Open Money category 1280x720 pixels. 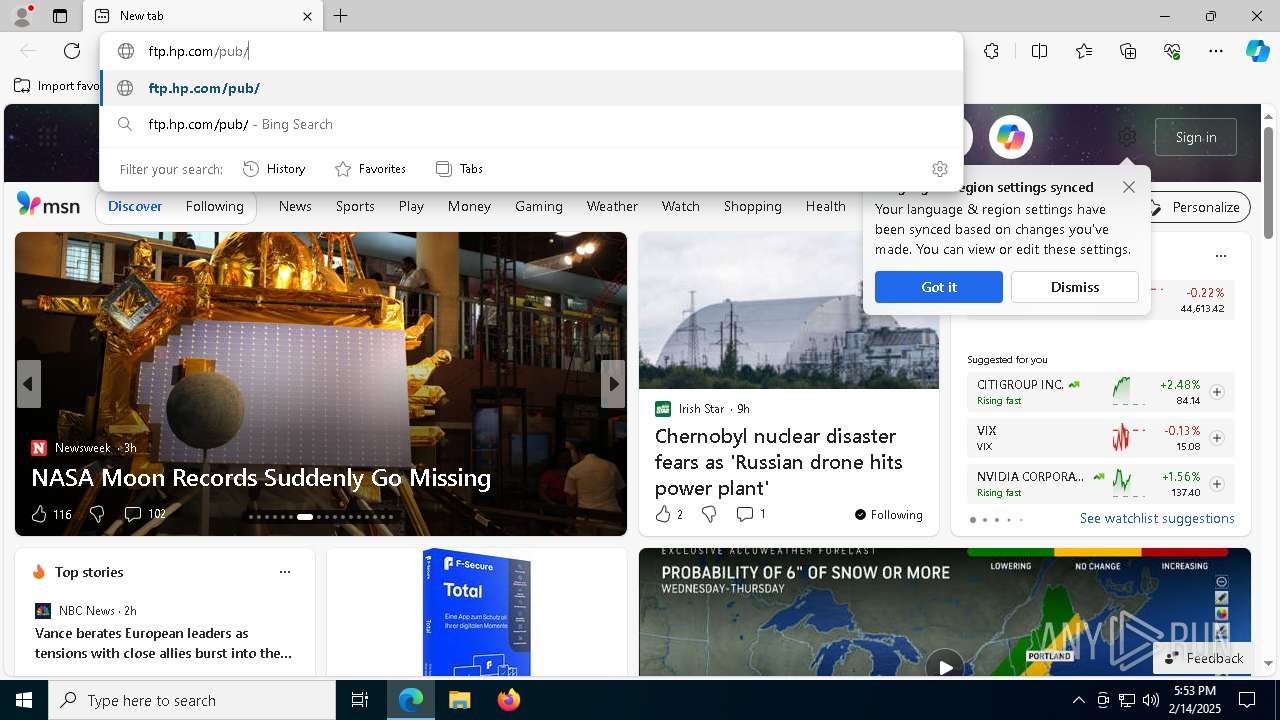pos(469,206)
